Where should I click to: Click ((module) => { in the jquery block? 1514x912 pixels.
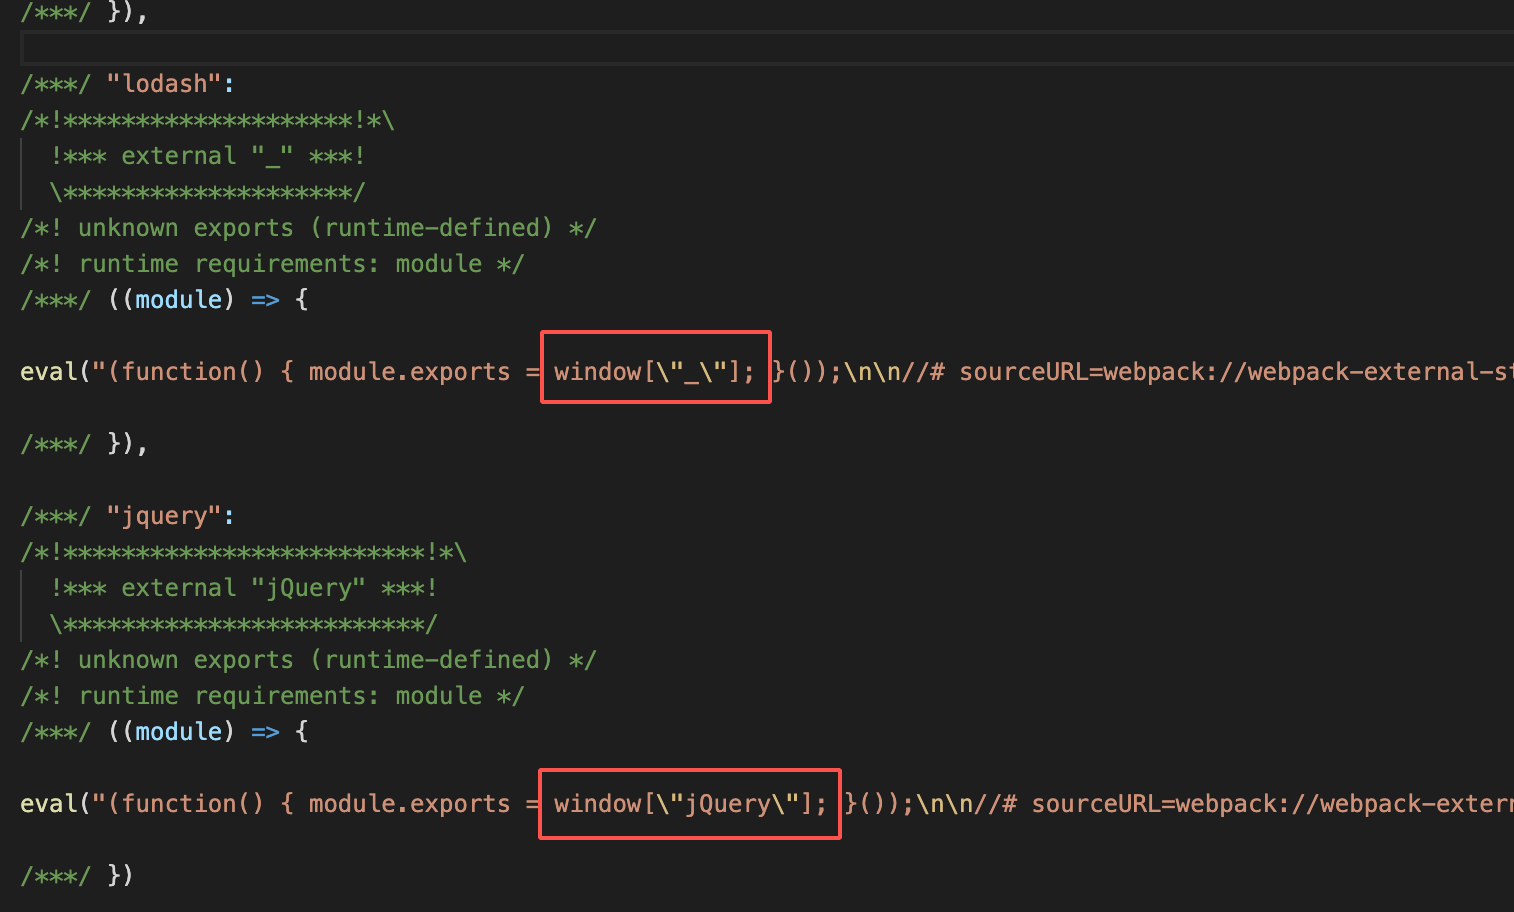pyautogui.click(x=208, y=732)
